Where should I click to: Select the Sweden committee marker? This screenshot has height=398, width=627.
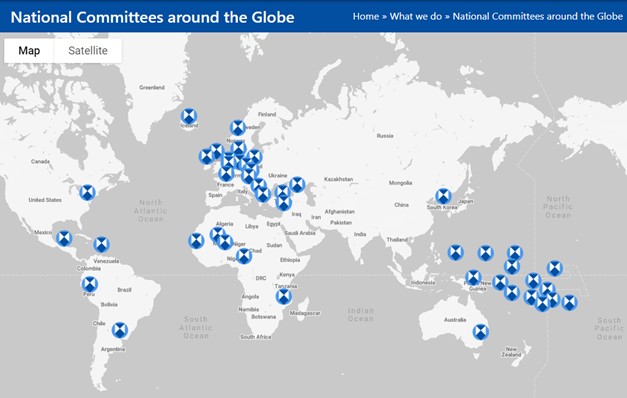point(238,128)
